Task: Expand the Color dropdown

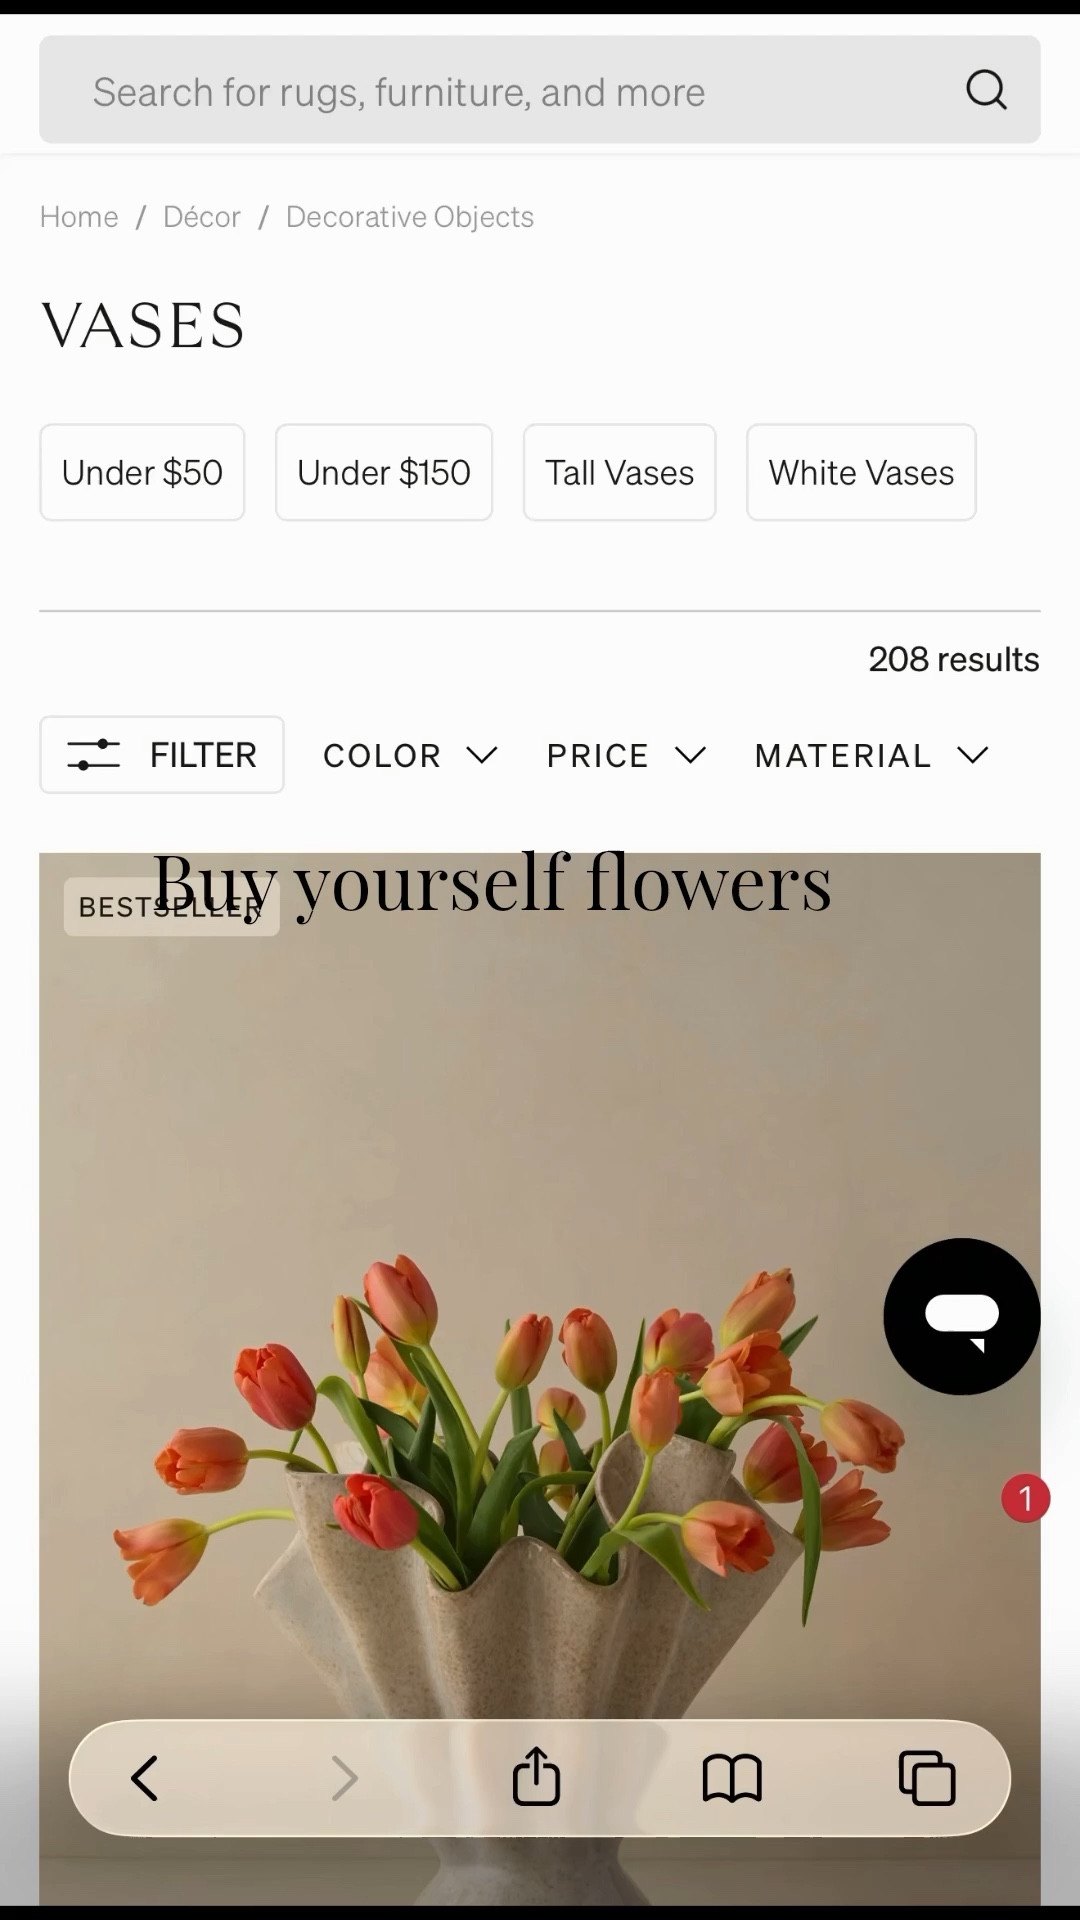Action: tap(410, 755)
